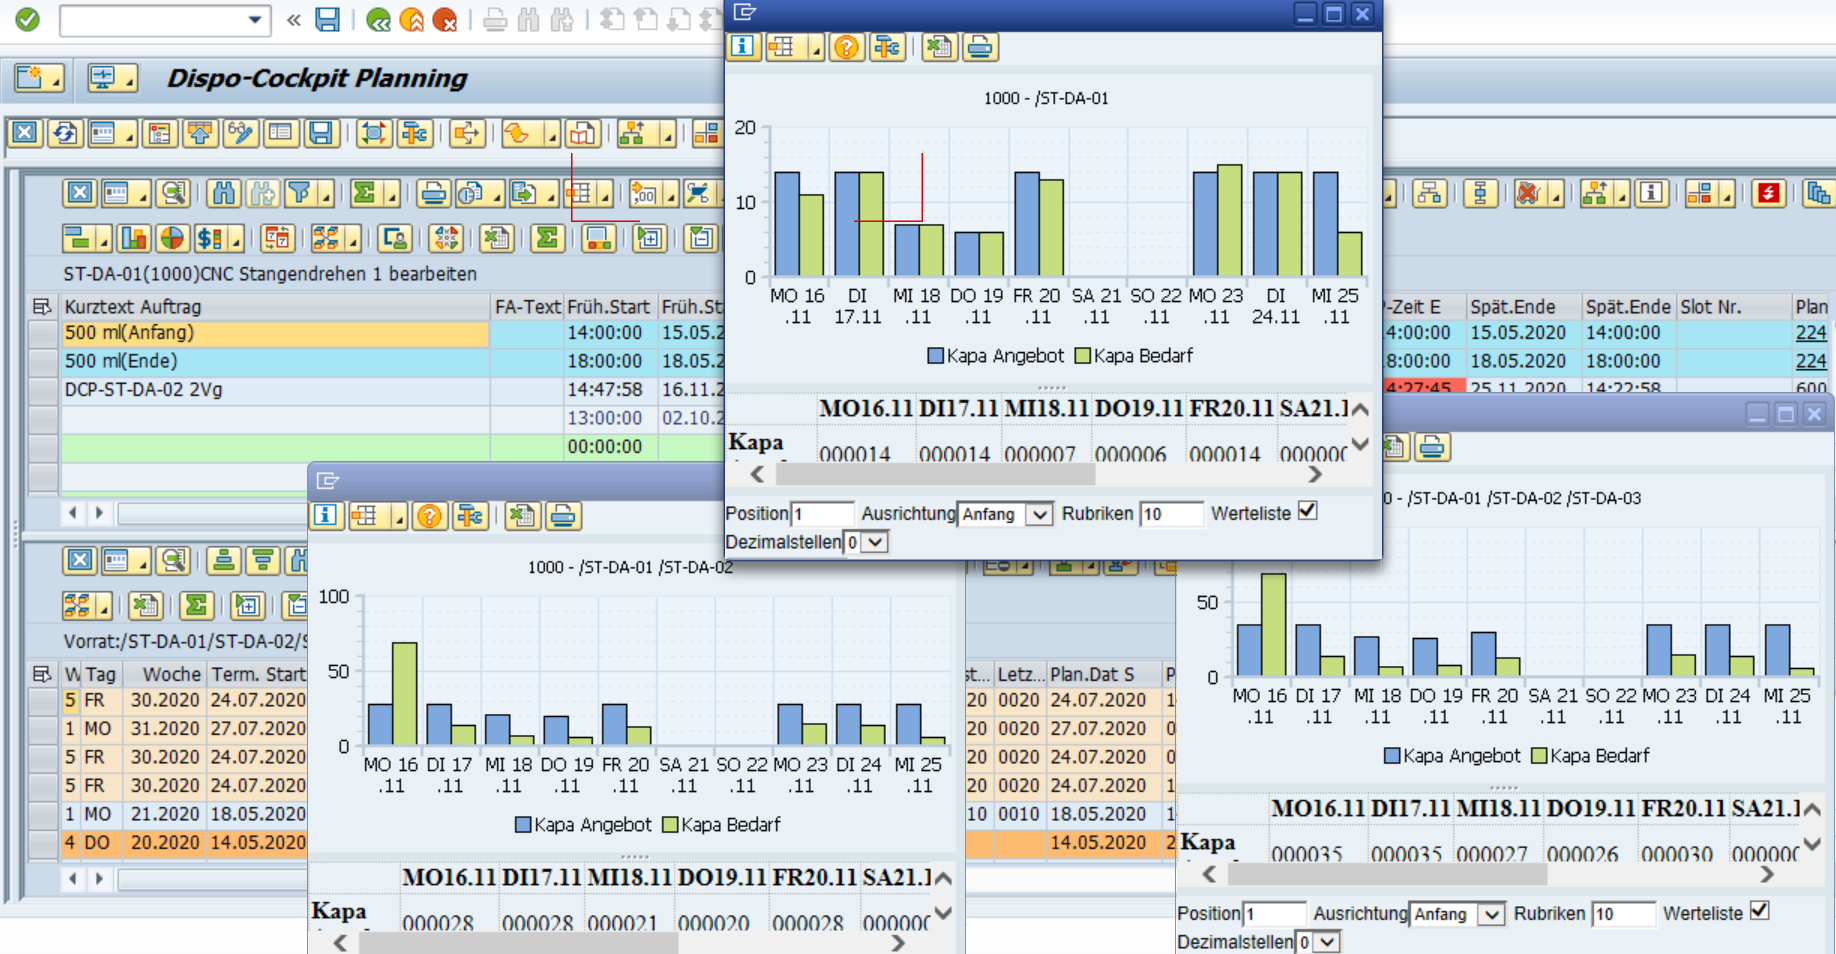Click the Rubriken input field in the ST-DA-01 chart window
Viewport: 1836px width, 954px height.
pyautogui.click(x=1170, y=514)
